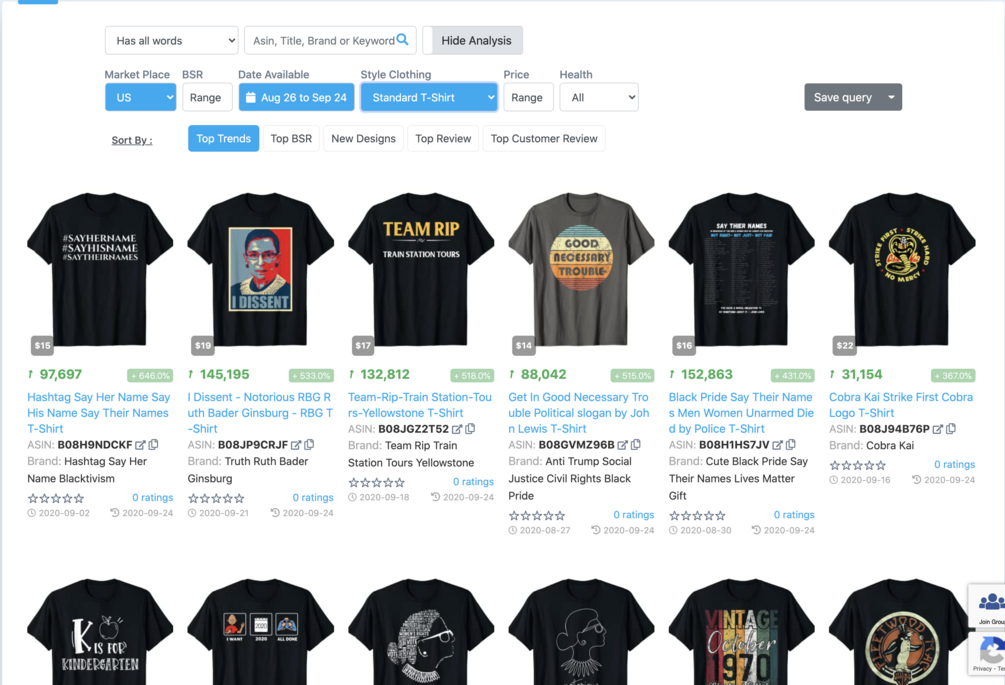Copy ASIN B08J94B76P using copy icon
The width and height of the screenshot is (1005, 685).
(x=951, y=428)
